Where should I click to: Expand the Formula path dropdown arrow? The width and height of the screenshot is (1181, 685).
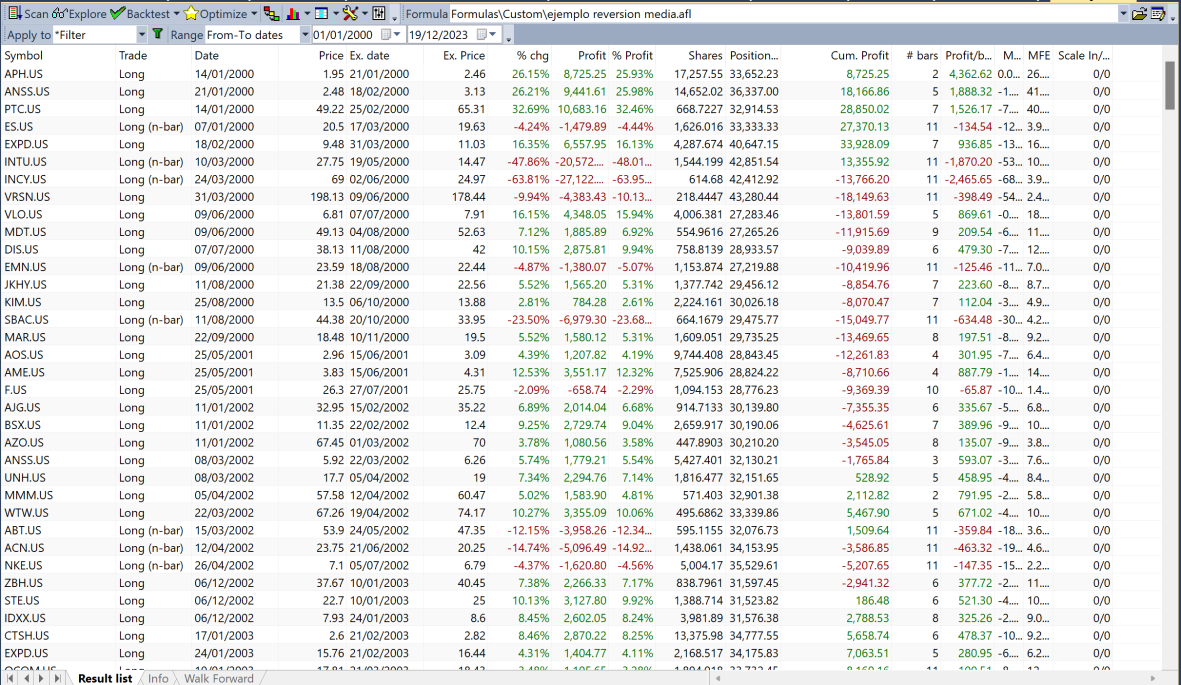(x=1123, y=14)
